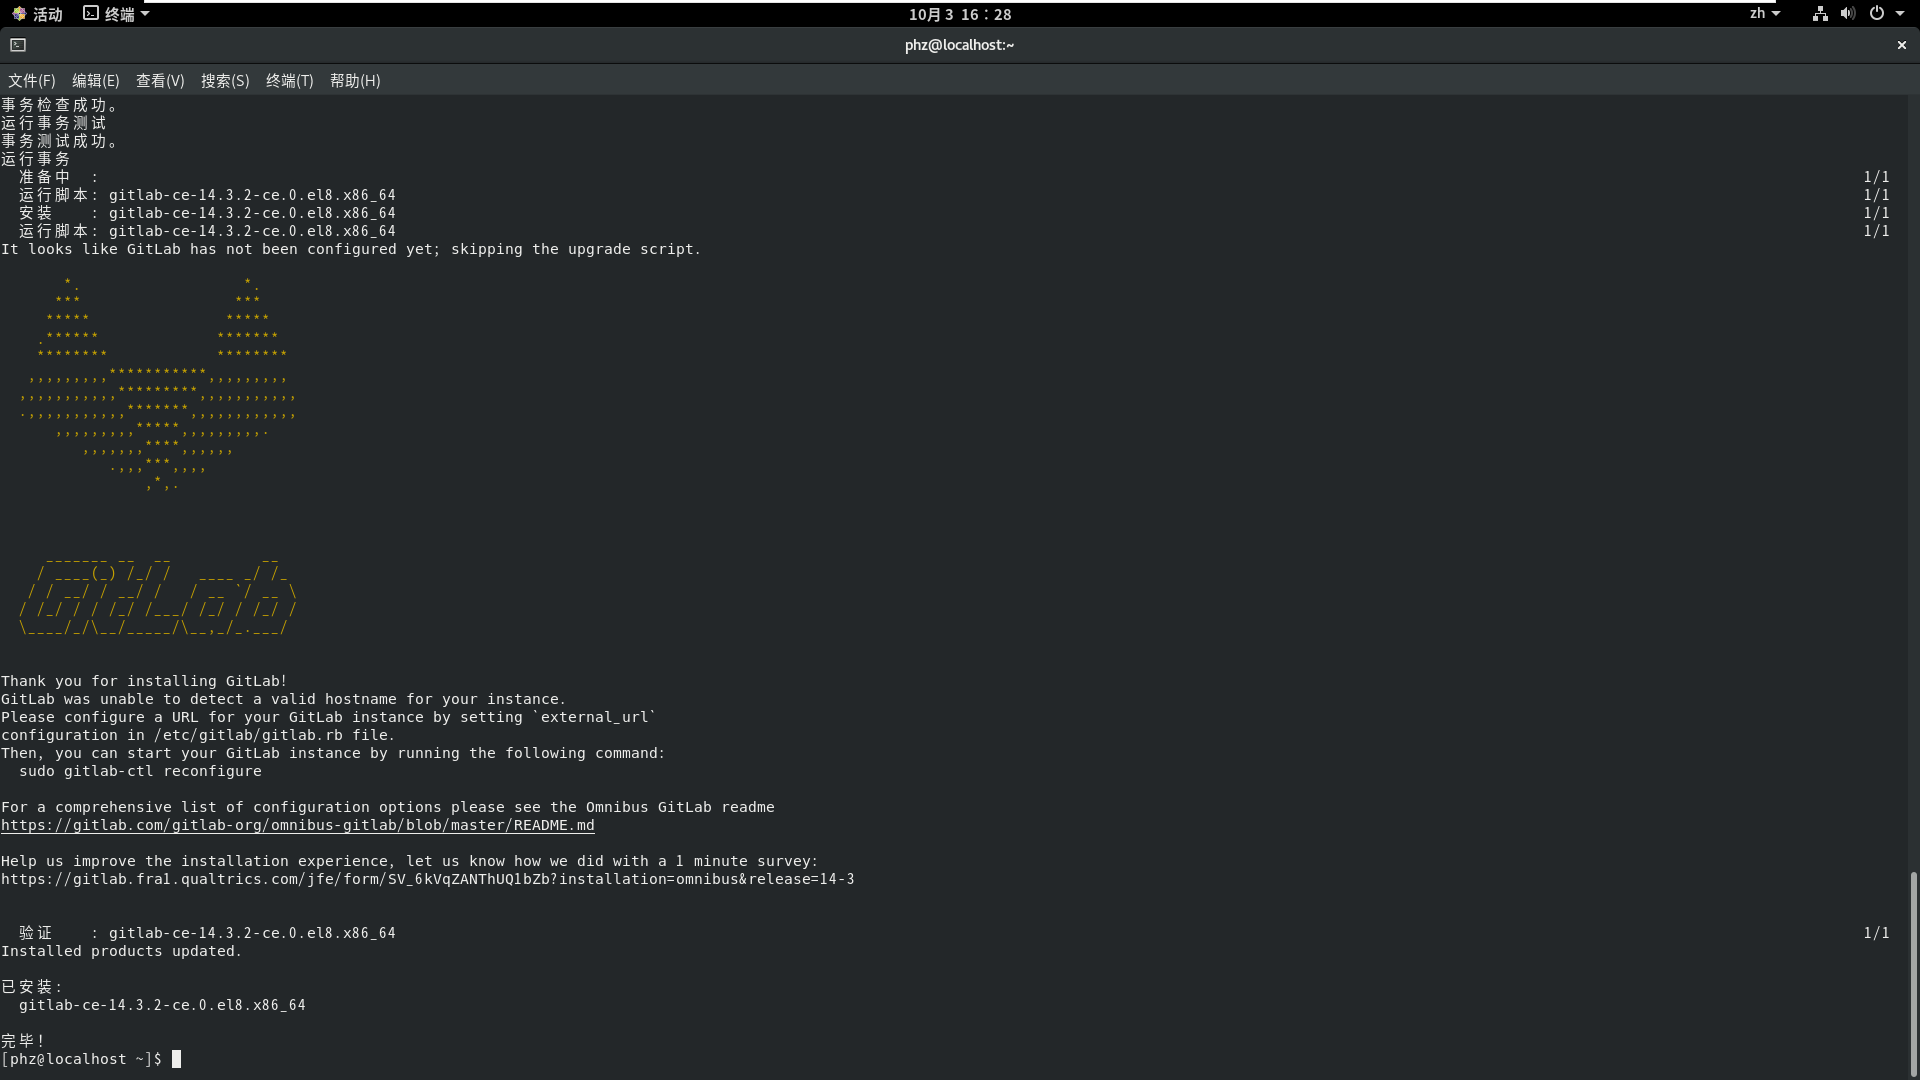Click the terminal window icon in the title bar
The width and height of the screenshot is (1920, 1080).
click(x=18, y=45)
